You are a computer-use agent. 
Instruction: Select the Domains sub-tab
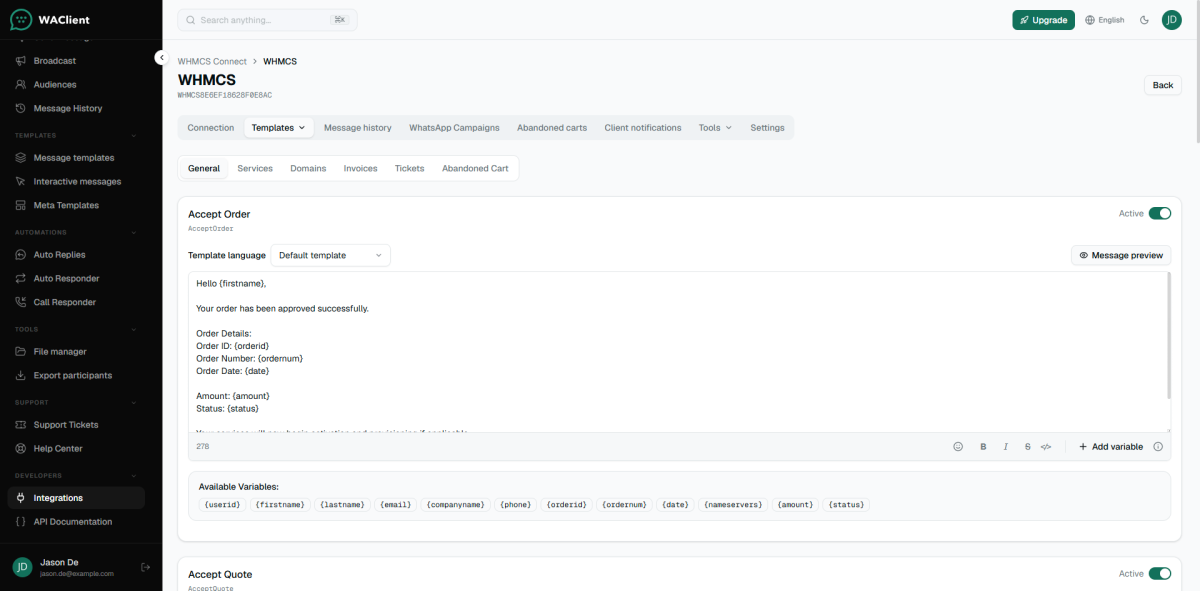click(308, 169)
